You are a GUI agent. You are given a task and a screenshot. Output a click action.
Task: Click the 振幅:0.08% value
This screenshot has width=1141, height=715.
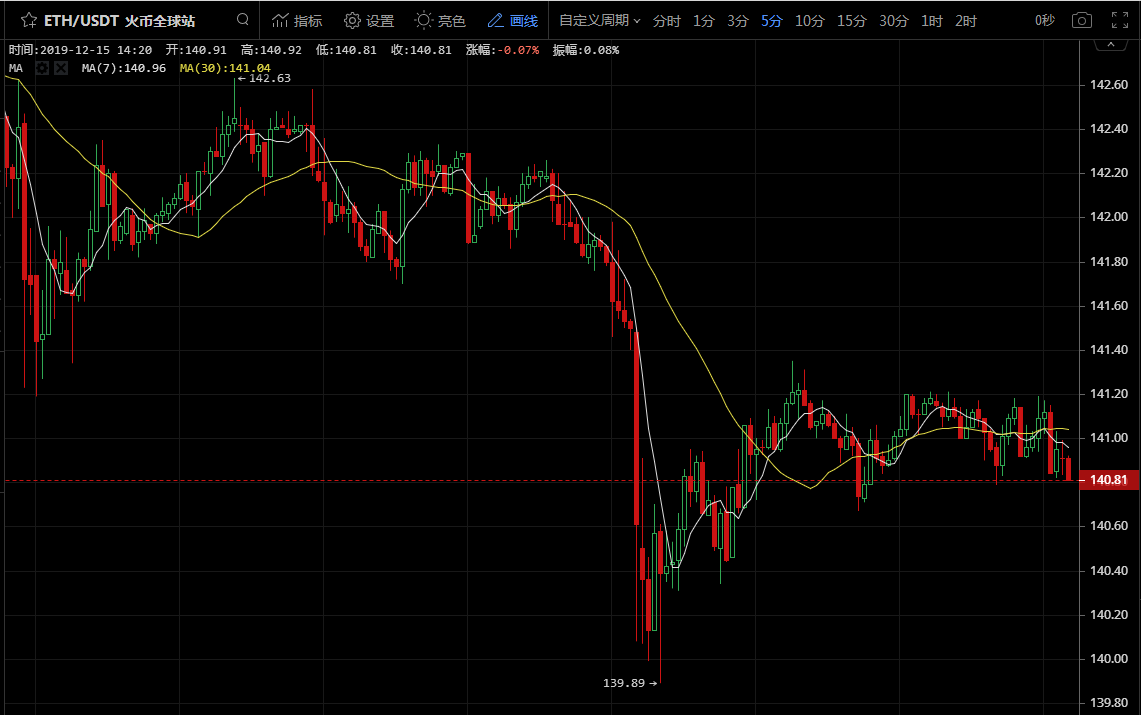[586, 50]
